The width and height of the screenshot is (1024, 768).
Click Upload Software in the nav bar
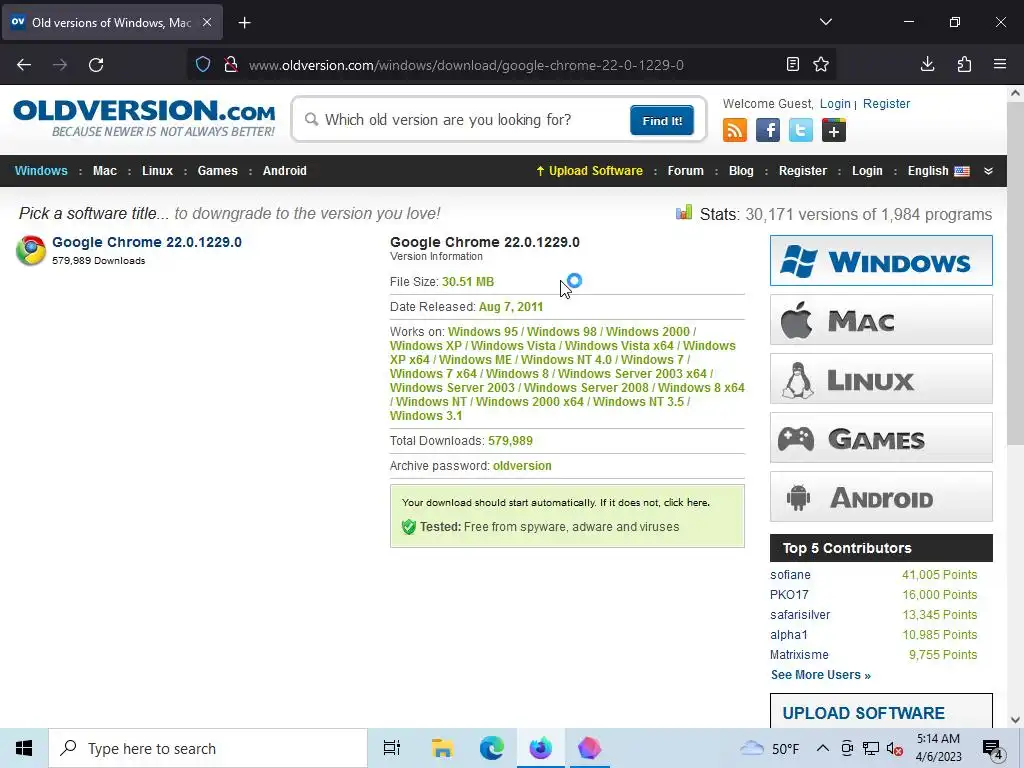click(x=590, y=171)
